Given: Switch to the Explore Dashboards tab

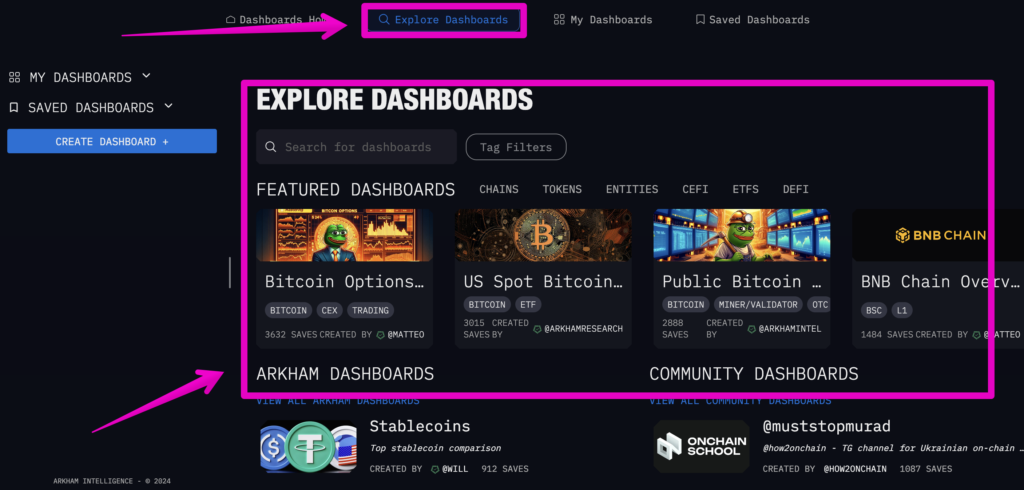Looking at the screenshot, I should [x=443, y=20].
